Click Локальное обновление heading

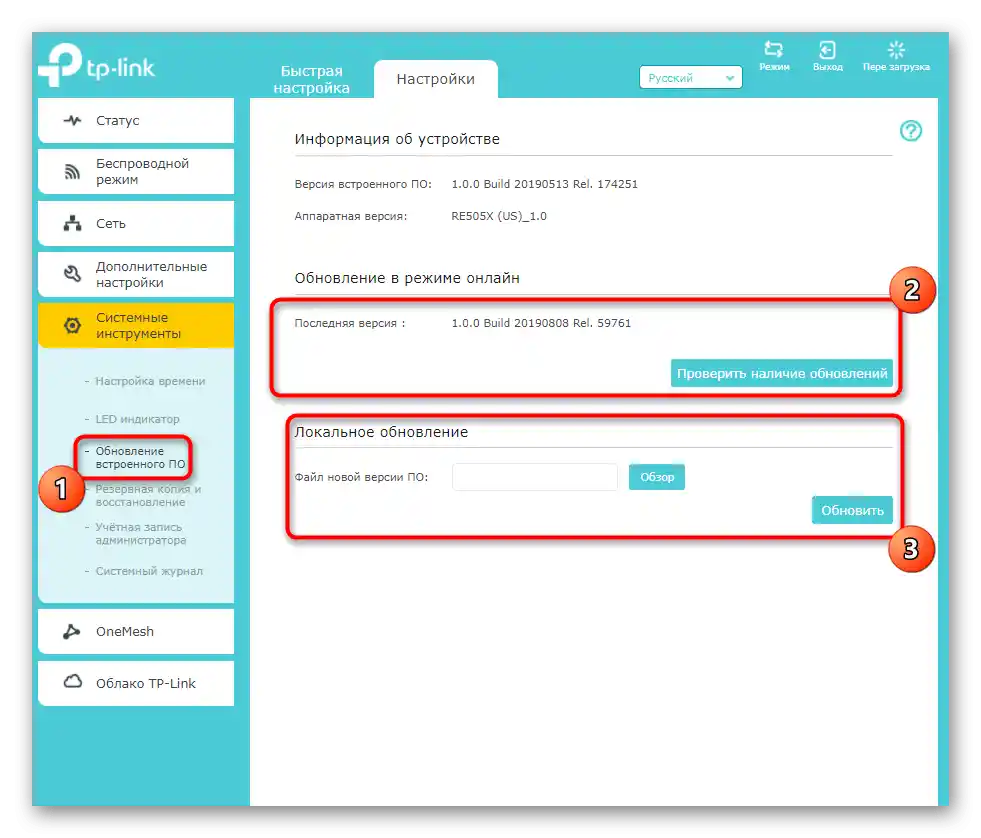(x=381, y=432)
